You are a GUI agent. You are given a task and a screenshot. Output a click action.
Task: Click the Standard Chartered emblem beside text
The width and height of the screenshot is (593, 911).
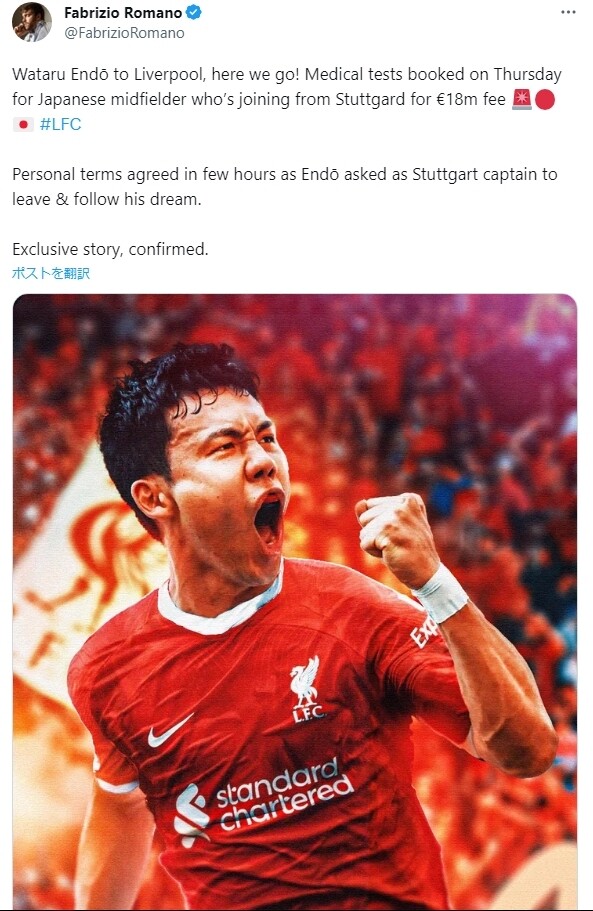[x=192, y=814]
